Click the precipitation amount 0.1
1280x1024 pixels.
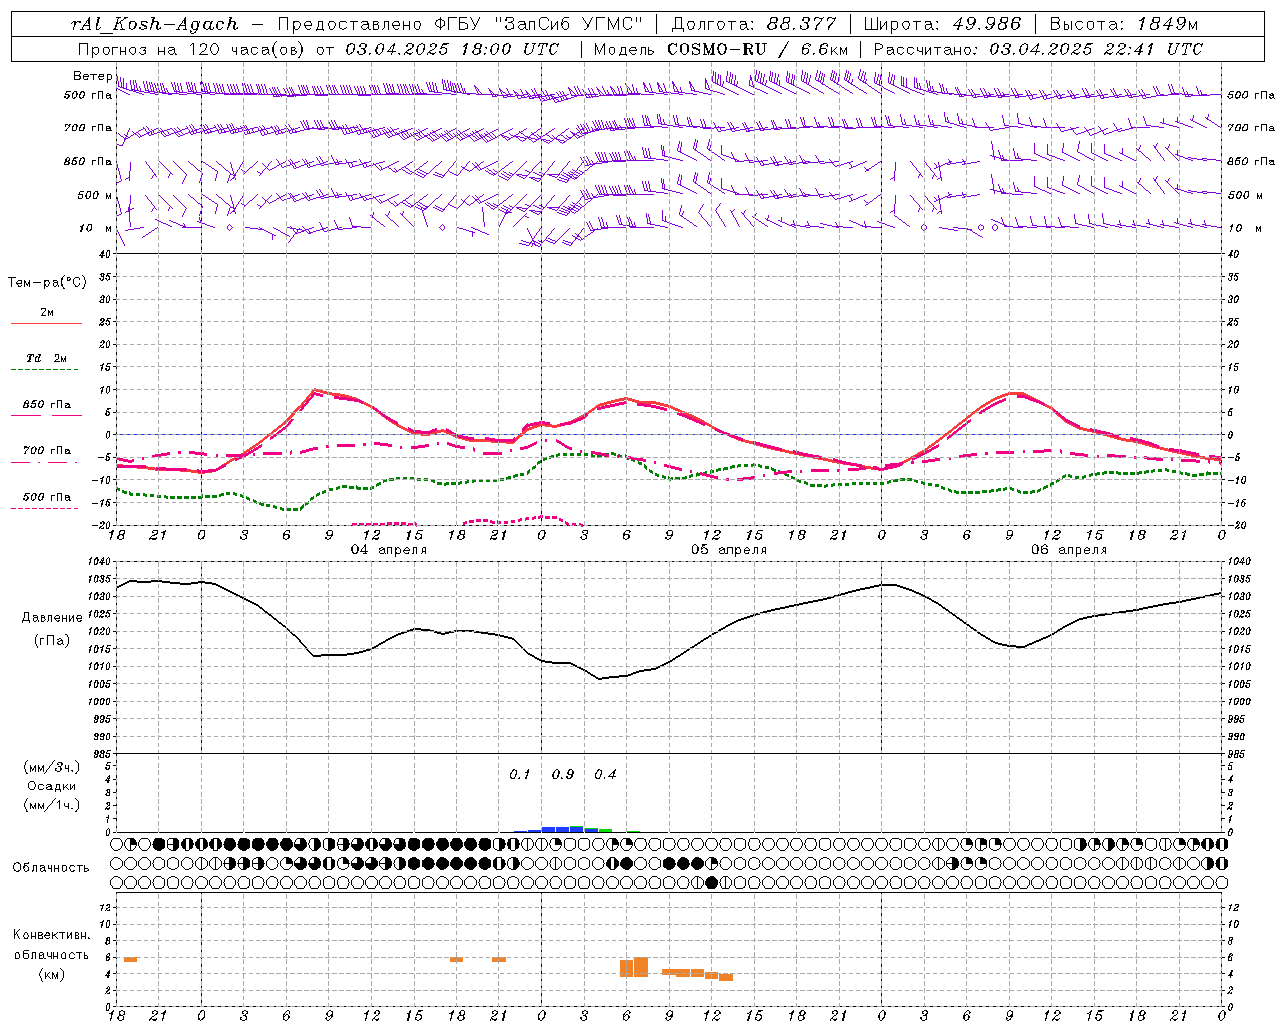pos(520,775)
